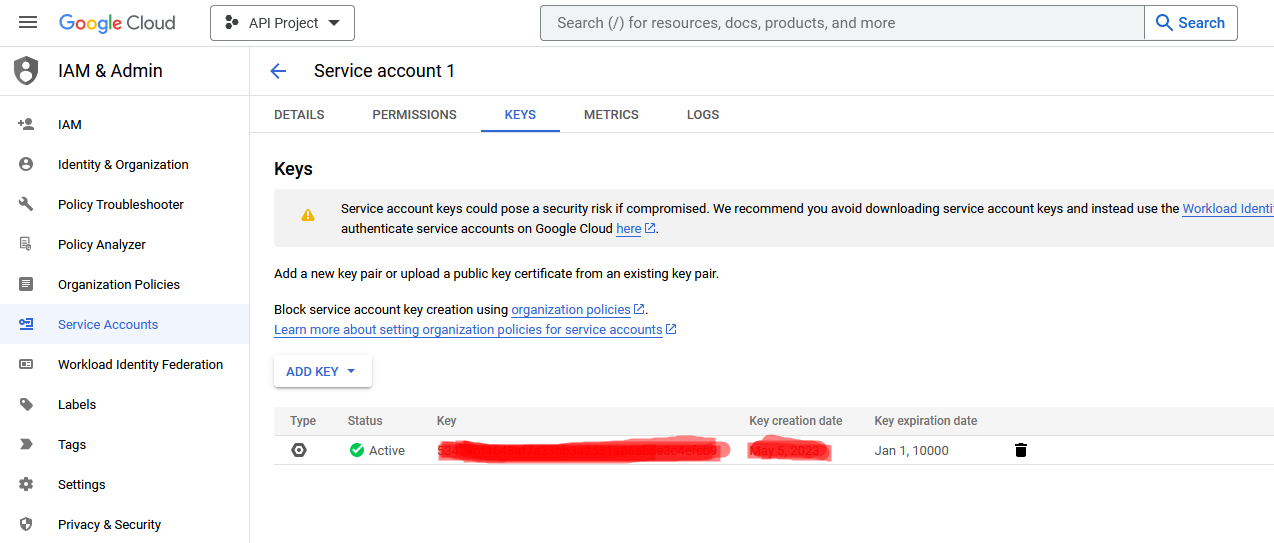
Task: Open Workload Identity Federation in sidebar
Action: 140,364
